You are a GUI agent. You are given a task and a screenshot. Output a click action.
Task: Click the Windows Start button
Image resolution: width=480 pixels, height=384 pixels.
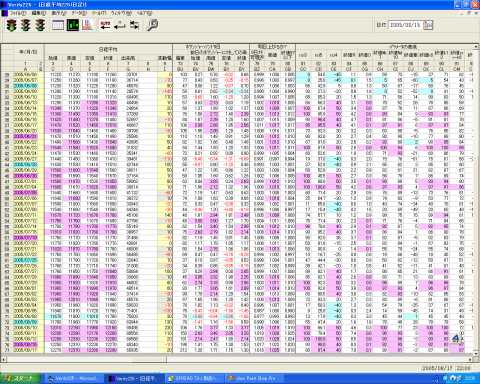20,378
